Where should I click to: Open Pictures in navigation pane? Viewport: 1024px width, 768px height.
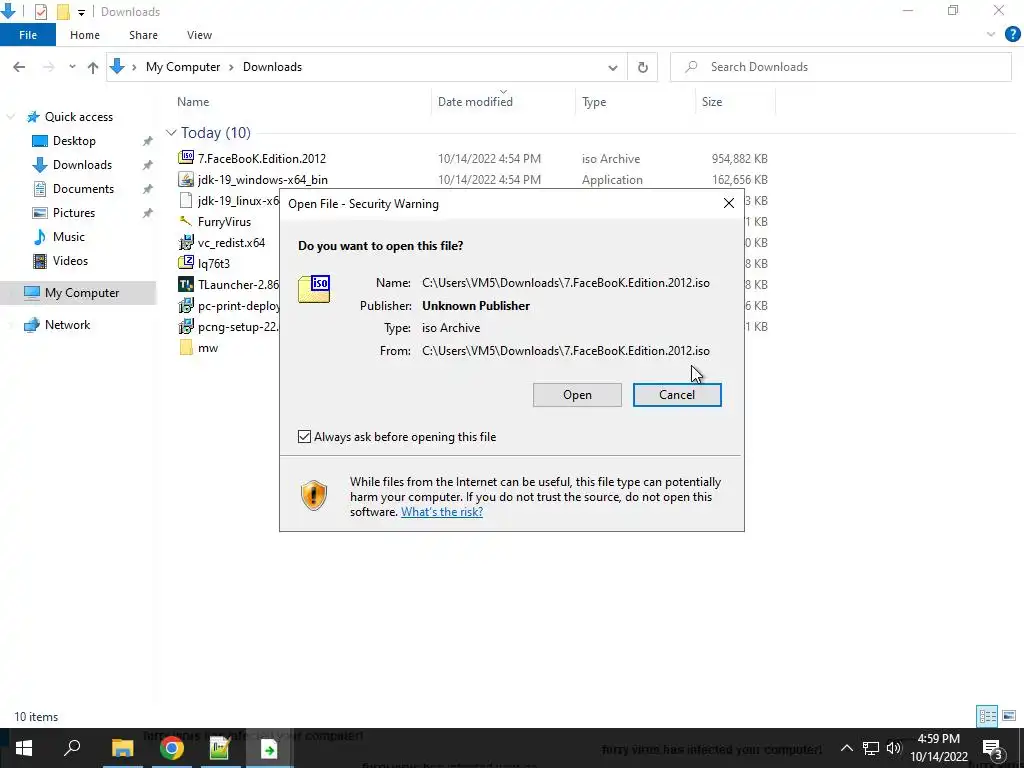click(x=73, y=213)
